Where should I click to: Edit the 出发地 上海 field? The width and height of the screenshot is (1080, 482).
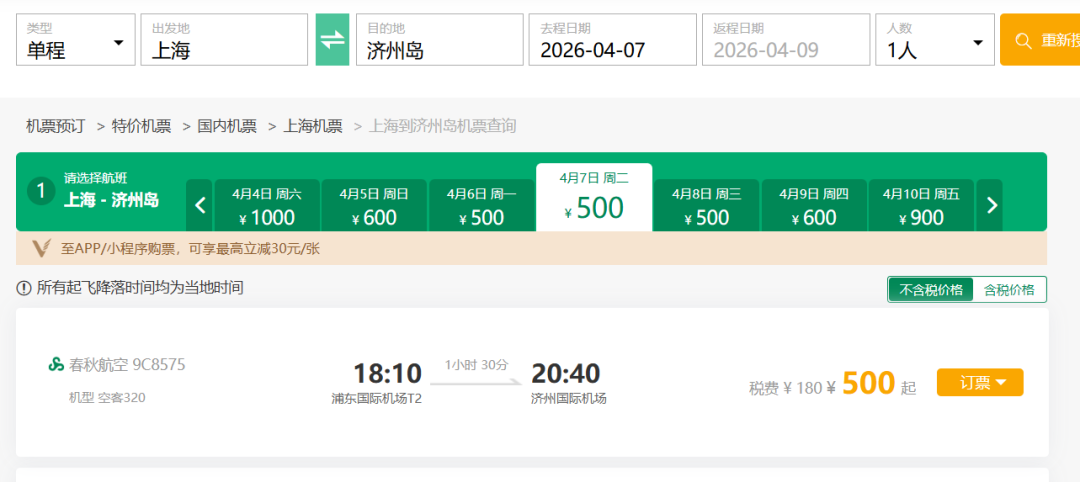(x=225, y=40)
